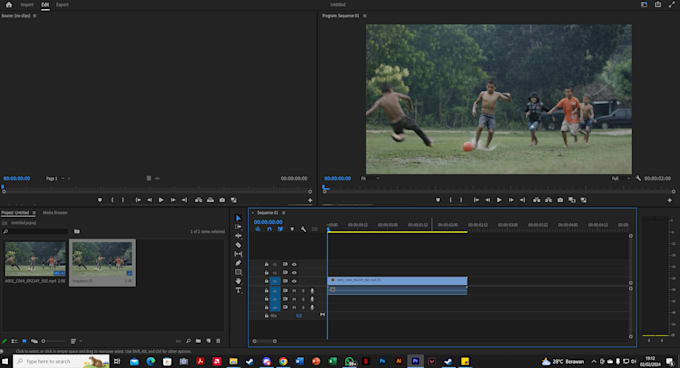
Task: Open Program Monitor zoom level dropdown
Action: pos(370,179)
